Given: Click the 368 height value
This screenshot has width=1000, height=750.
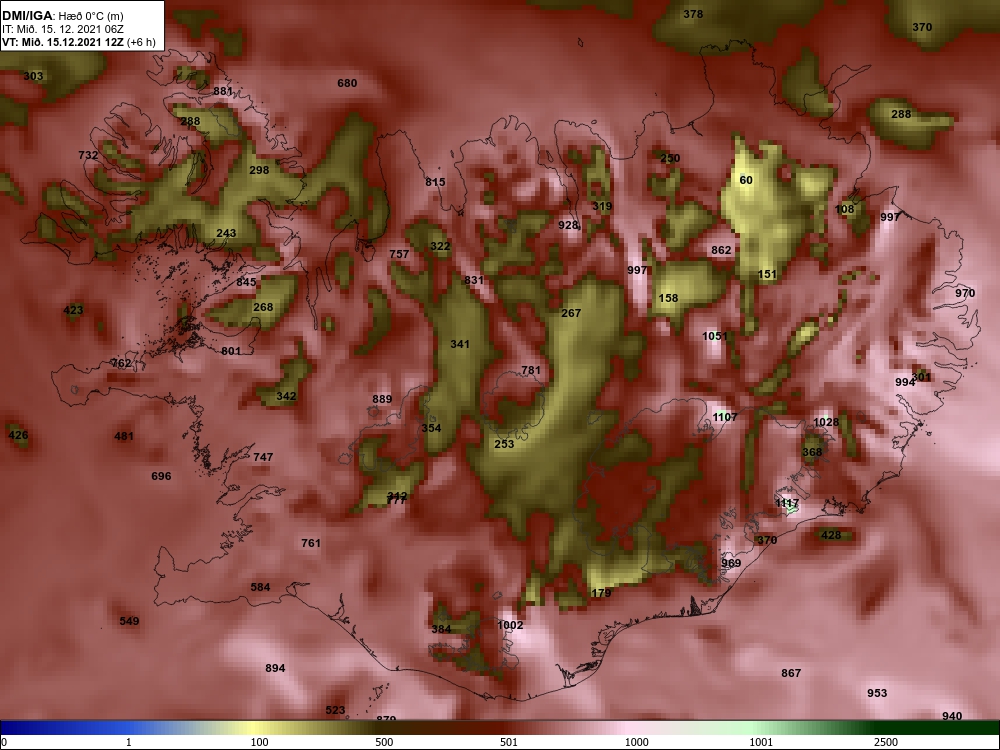Looking at the screenshot, I should pyautogui.click(x=812, y=452).
